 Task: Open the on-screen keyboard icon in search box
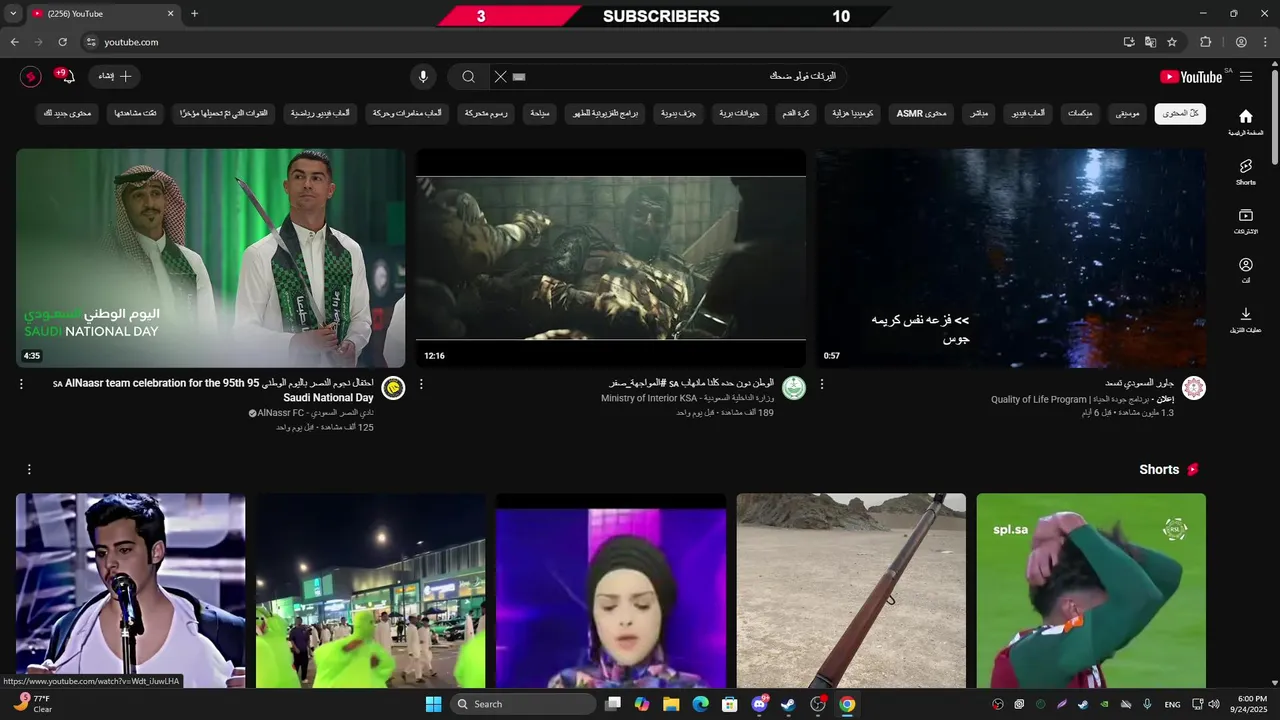(519, 77)
